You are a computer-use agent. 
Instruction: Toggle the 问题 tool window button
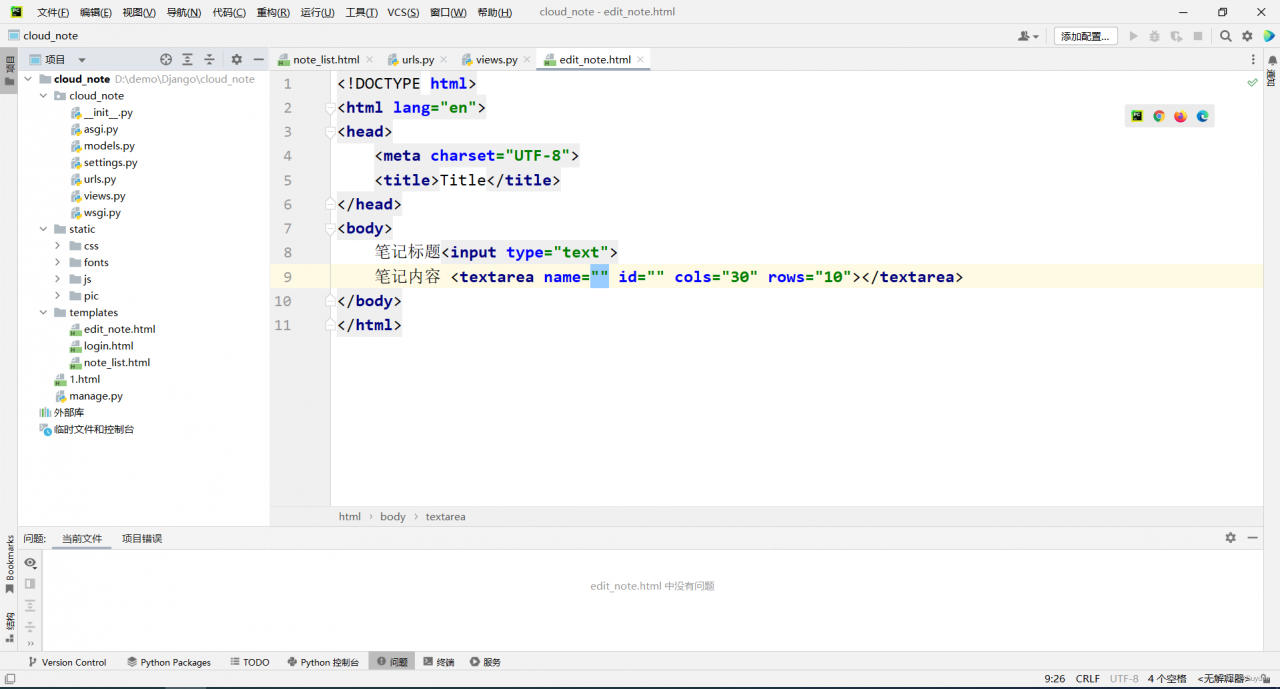click(x=391, y=662)
